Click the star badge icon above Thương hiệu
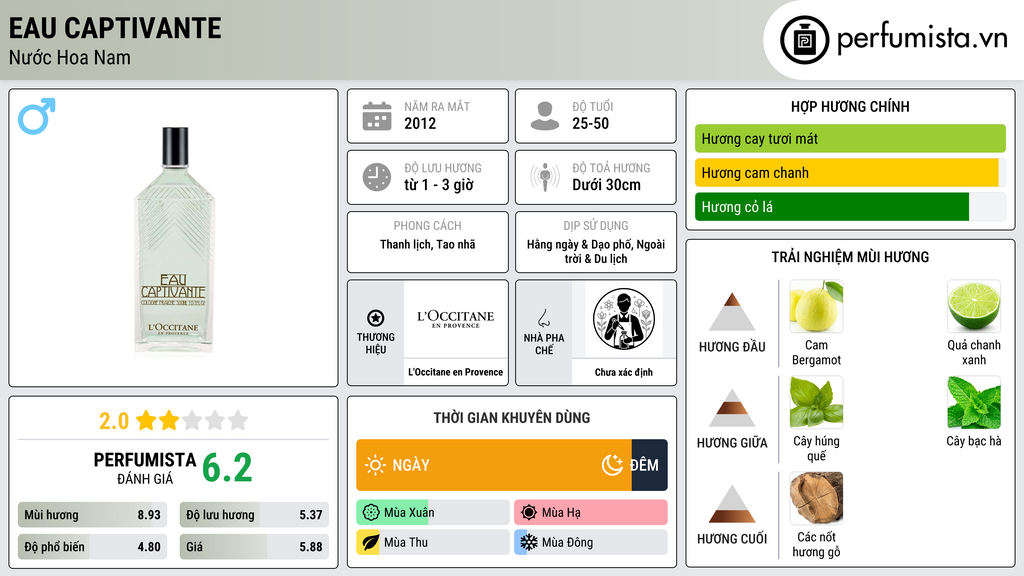 coord(376,318)
